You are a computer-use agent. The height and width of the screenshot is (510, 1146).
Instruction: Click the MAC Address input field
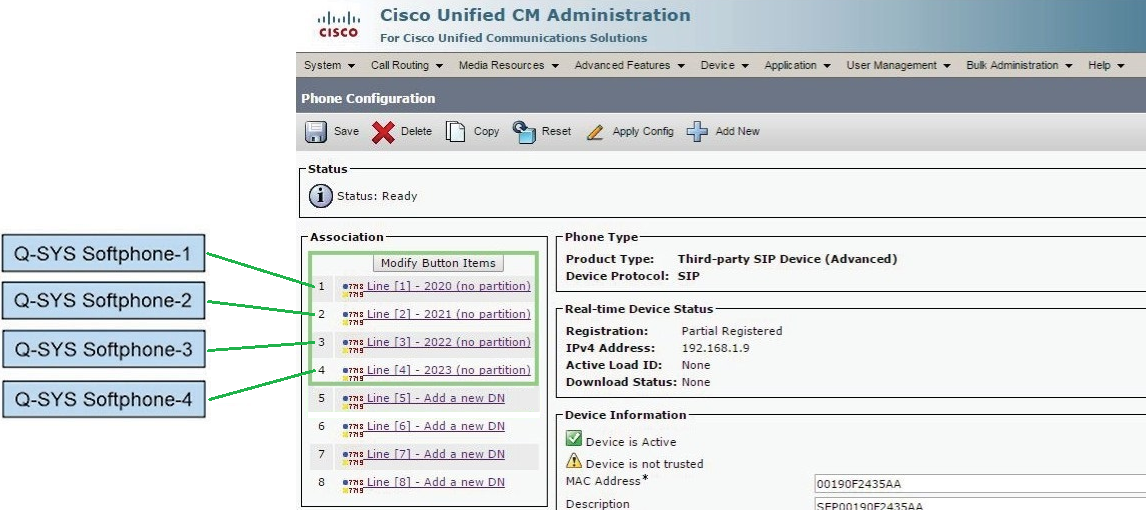click(x=980, y=484)
